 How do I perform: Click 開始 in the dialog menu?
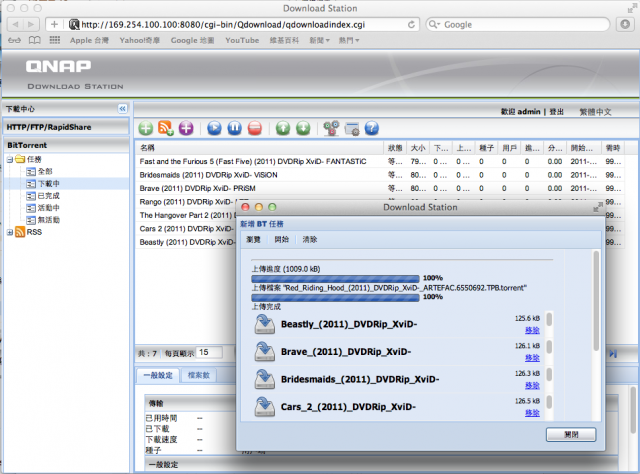(282, 240)
